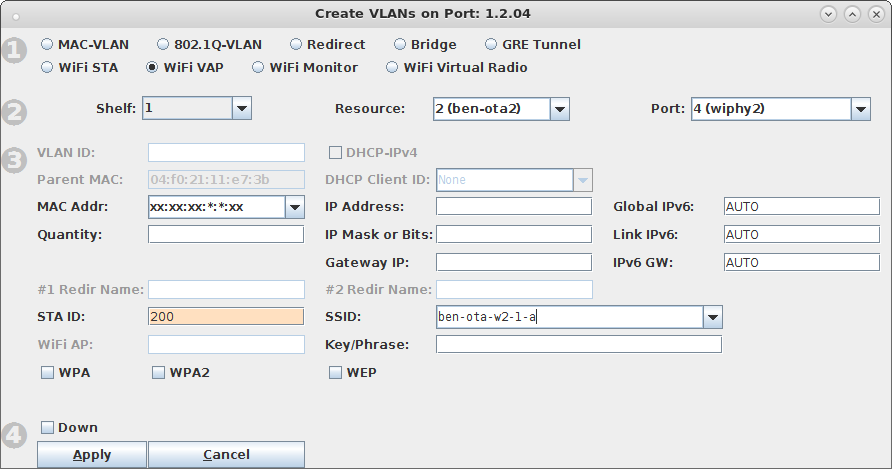Open the Shelf dropdown
The width and height of the screenshot is (892, 469).
point(241,108)
